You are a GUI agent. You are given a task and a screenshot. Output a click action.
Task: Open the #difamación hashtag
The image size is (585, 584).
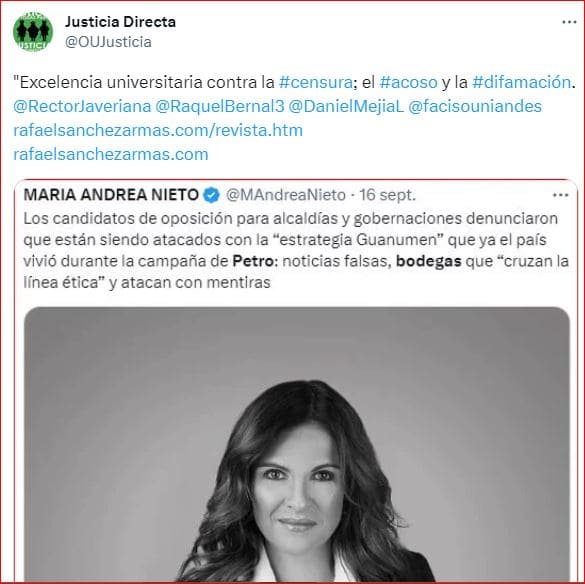[521, 82]
